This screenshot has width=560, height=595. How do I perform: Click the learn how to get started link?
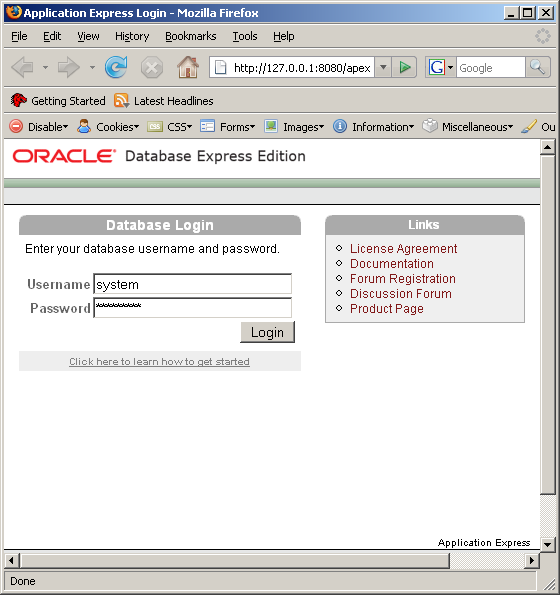159,362
